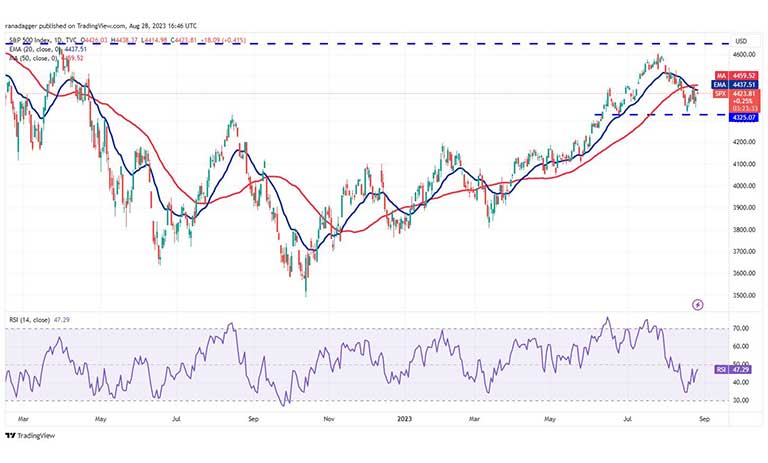Click the 3700.00 price axis label
This screenshot has height=463, width=768.
[744, 252]
